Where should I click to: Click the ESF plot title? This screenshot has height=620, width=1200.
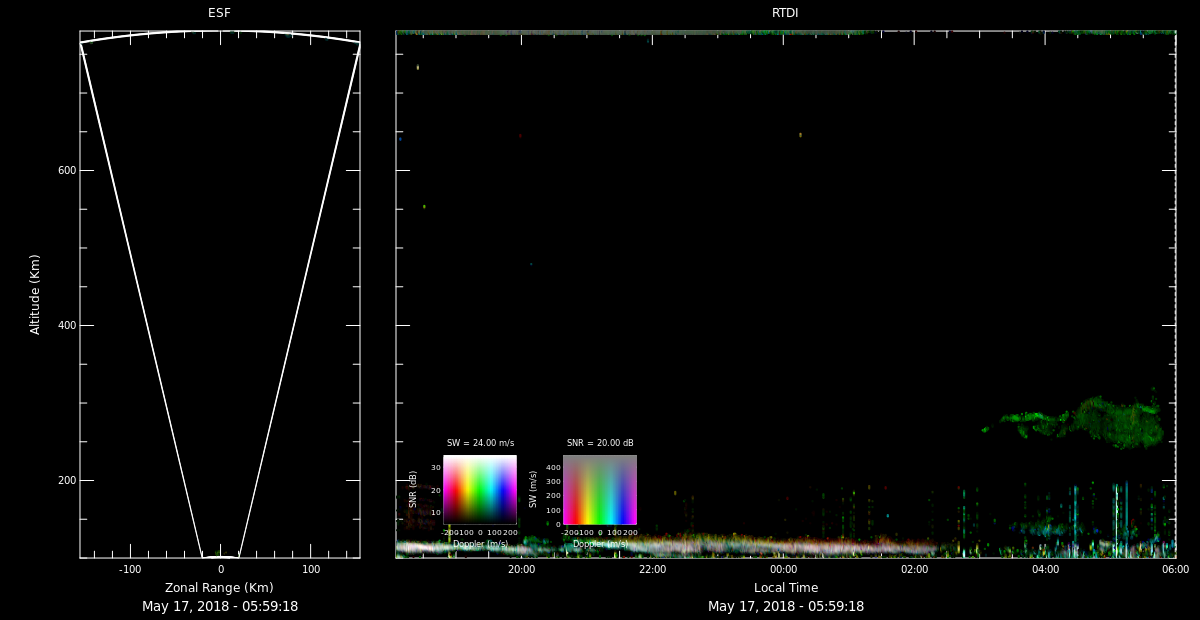219,13
